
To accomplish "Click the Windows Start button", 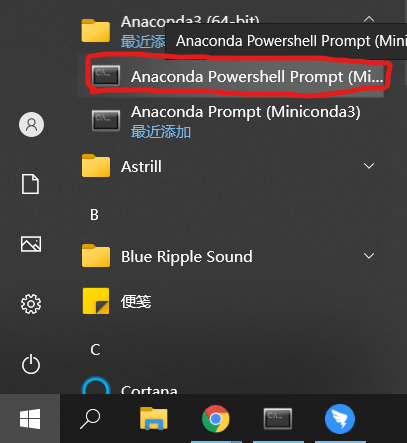I will pyautogui.click(x=30, y=419).
